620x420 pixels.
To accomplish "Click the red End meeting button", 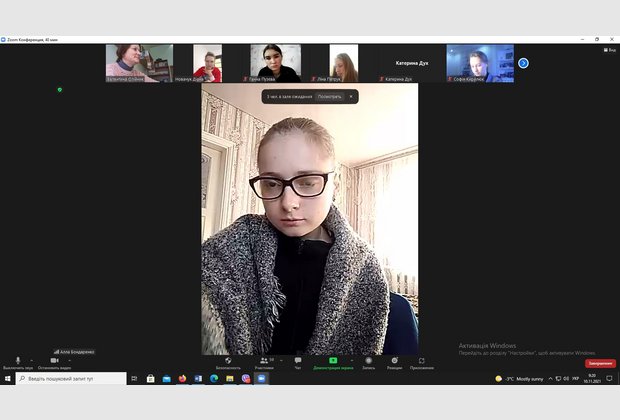I will click(600, 363).
